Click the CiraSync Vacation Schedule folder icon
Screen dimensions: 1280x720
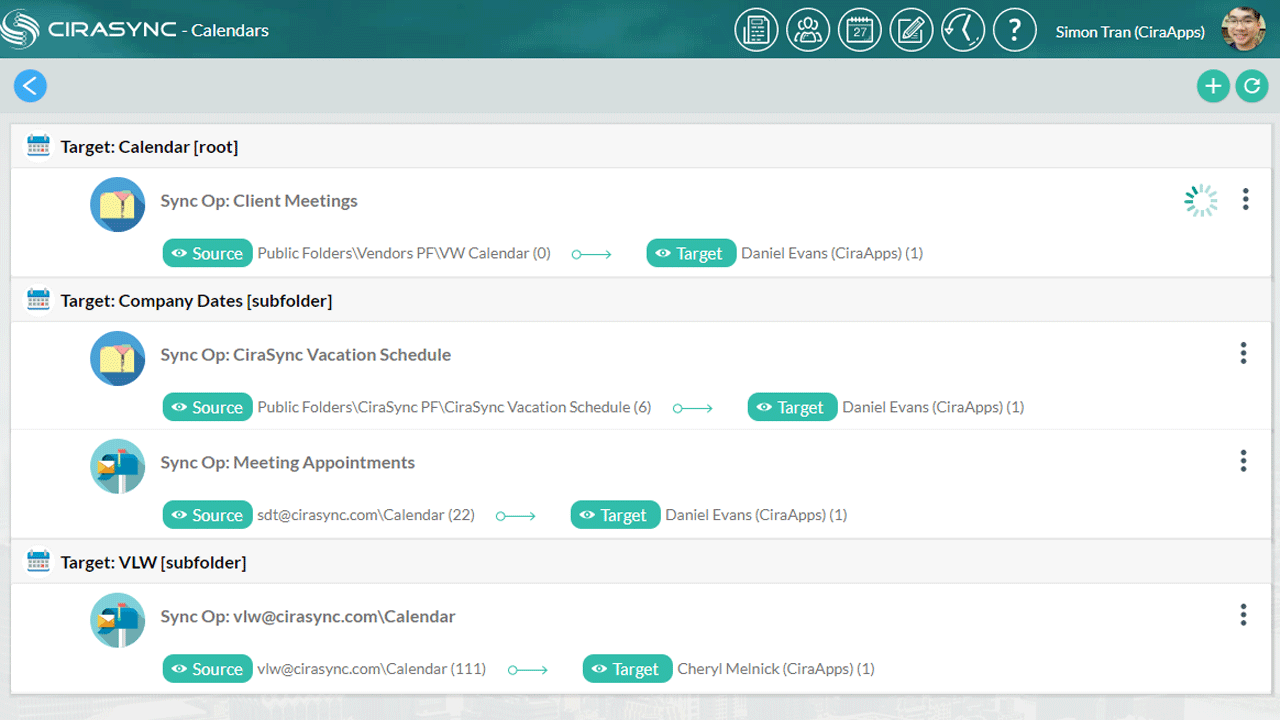tap(118, 358)
